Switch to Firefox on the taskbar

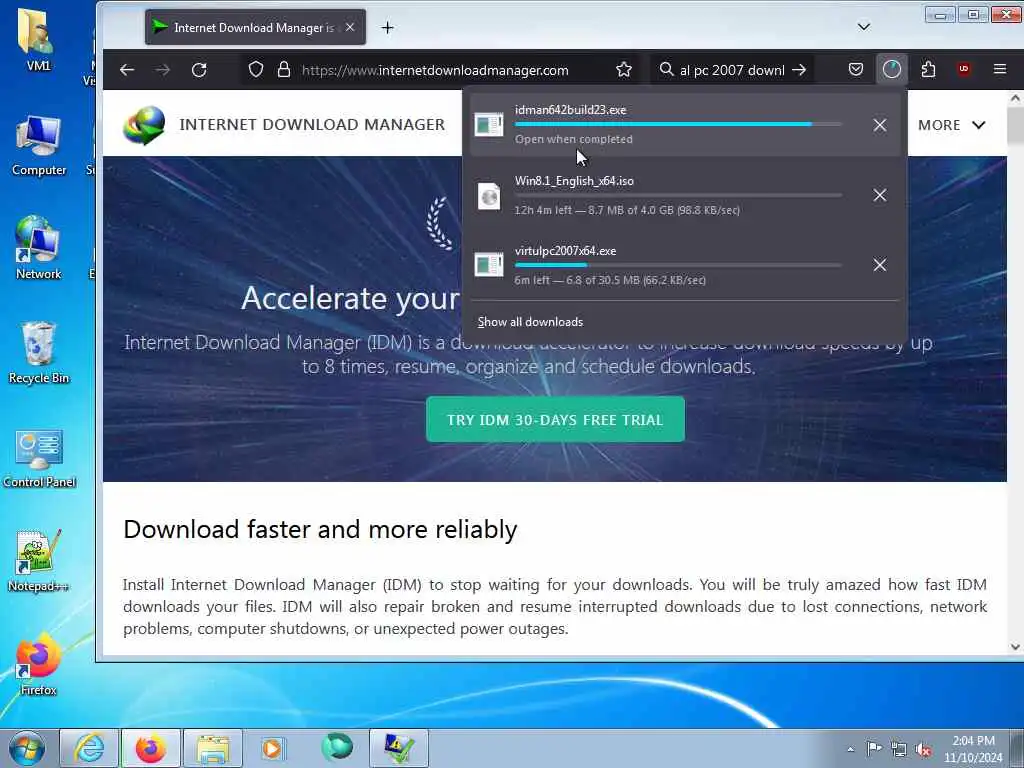click(151, 748)
